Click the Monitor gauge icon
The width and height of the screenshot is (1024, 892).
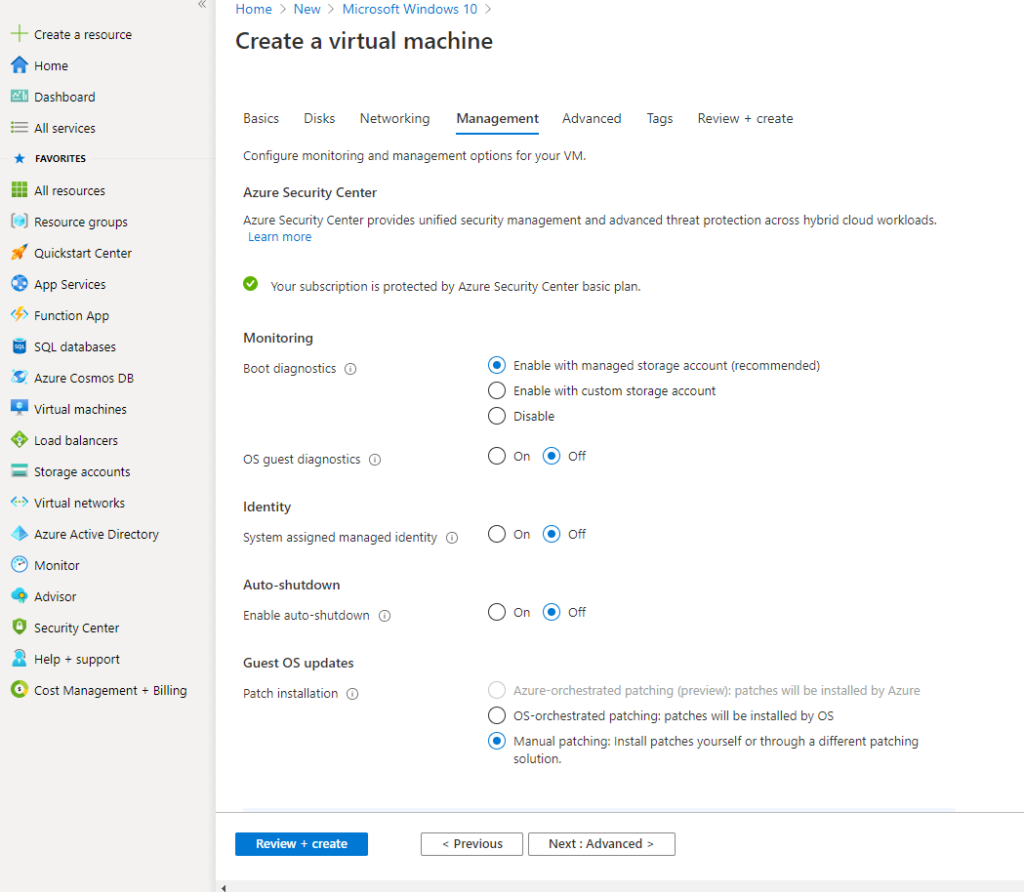coord(20,564)
